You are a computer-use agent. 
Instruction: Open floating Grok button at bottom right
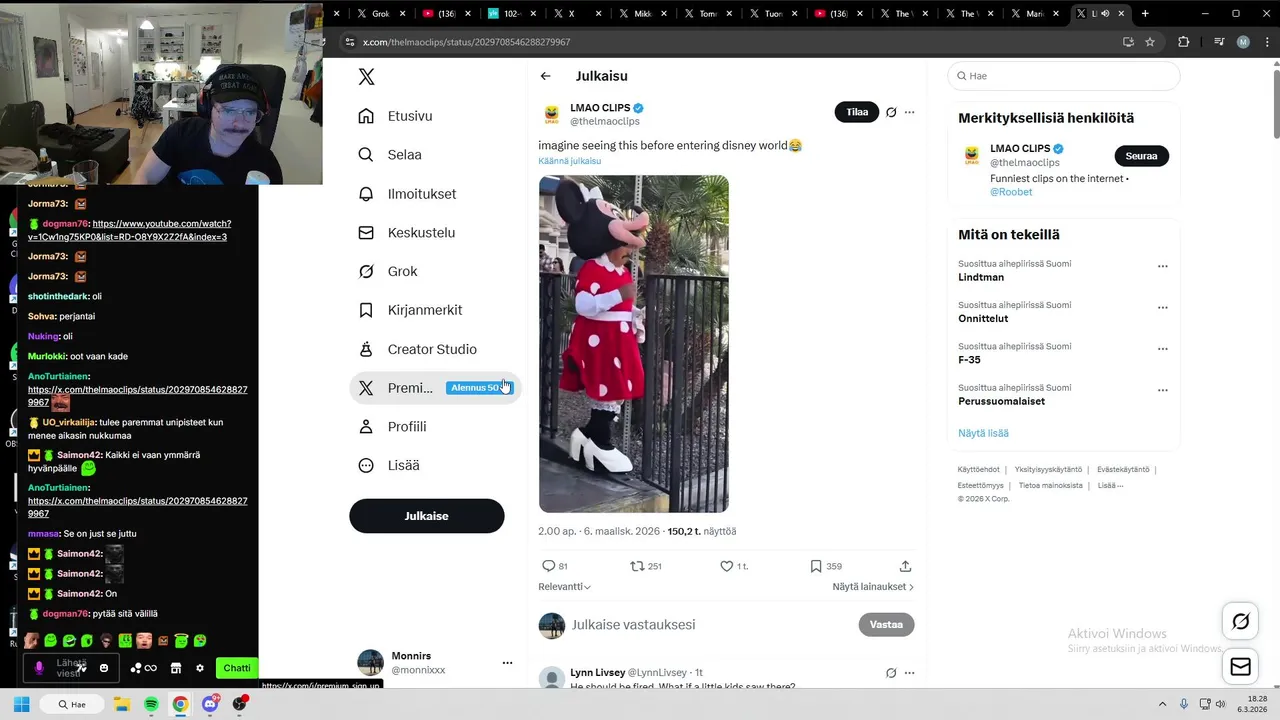(1241, 622)
